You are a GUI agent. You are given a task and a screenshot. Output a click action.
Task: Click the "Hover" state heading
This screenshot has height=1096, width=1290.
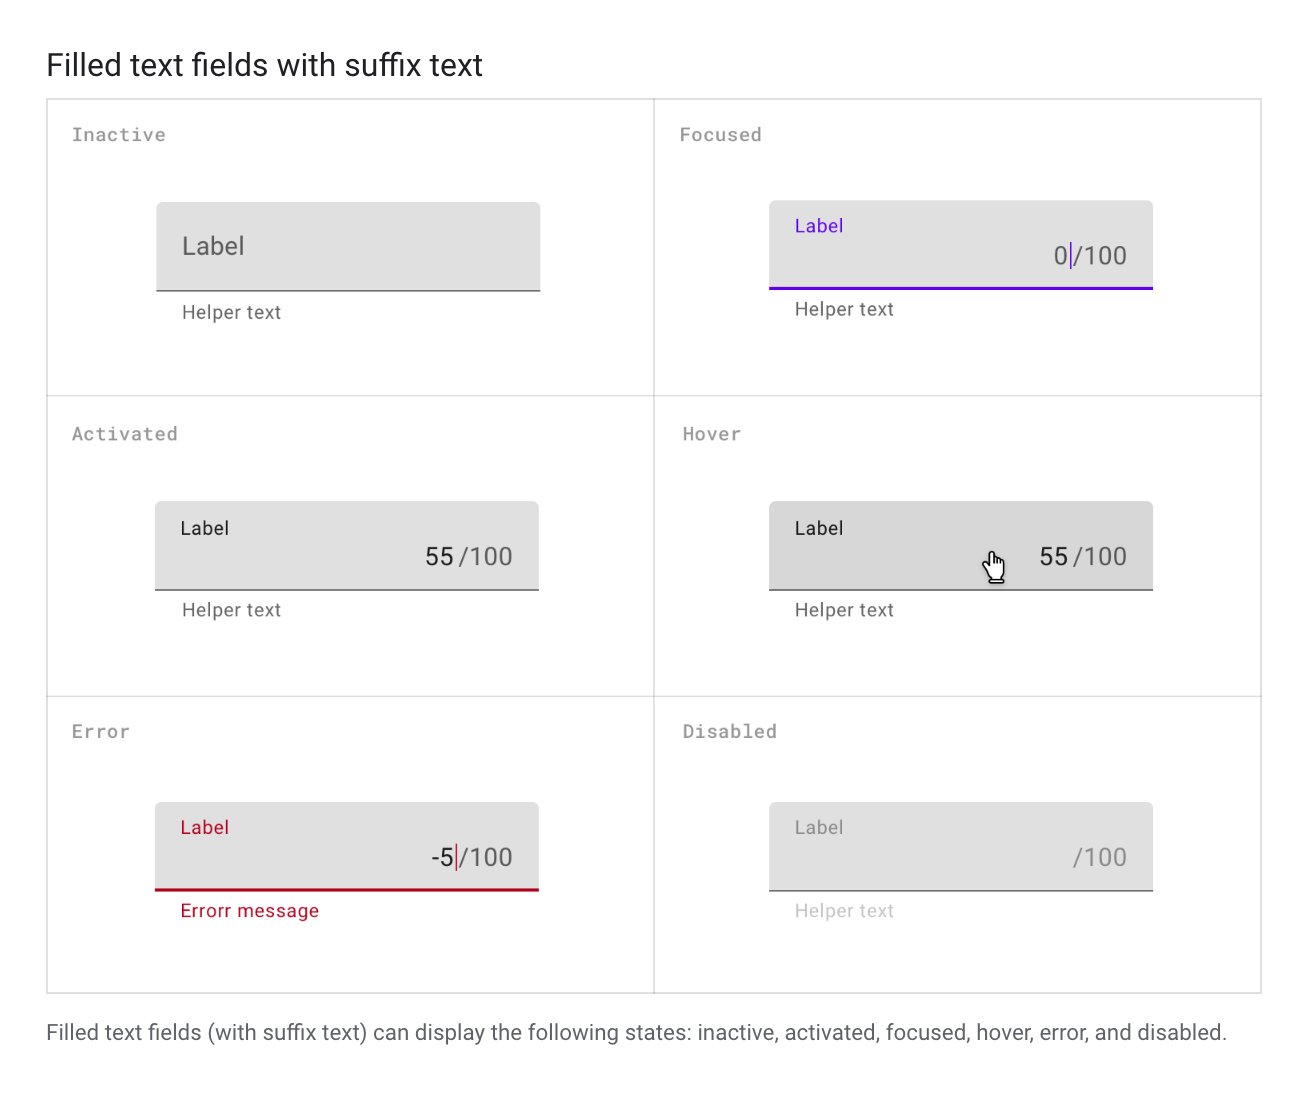(x=712, y=434)
